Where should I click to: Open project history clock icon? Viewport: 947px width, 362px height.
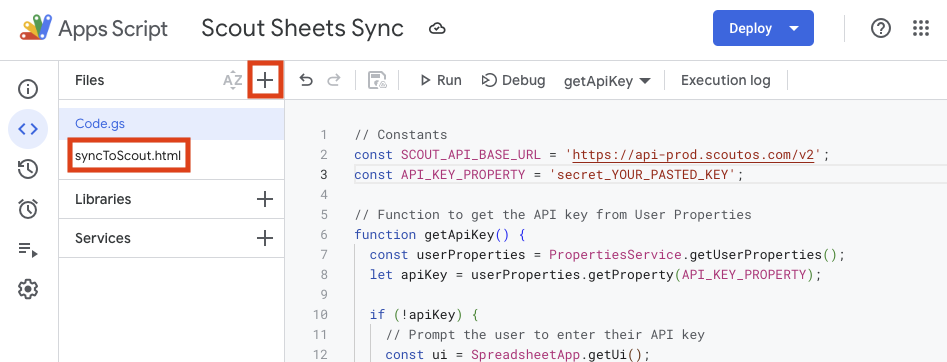(28, 169)
